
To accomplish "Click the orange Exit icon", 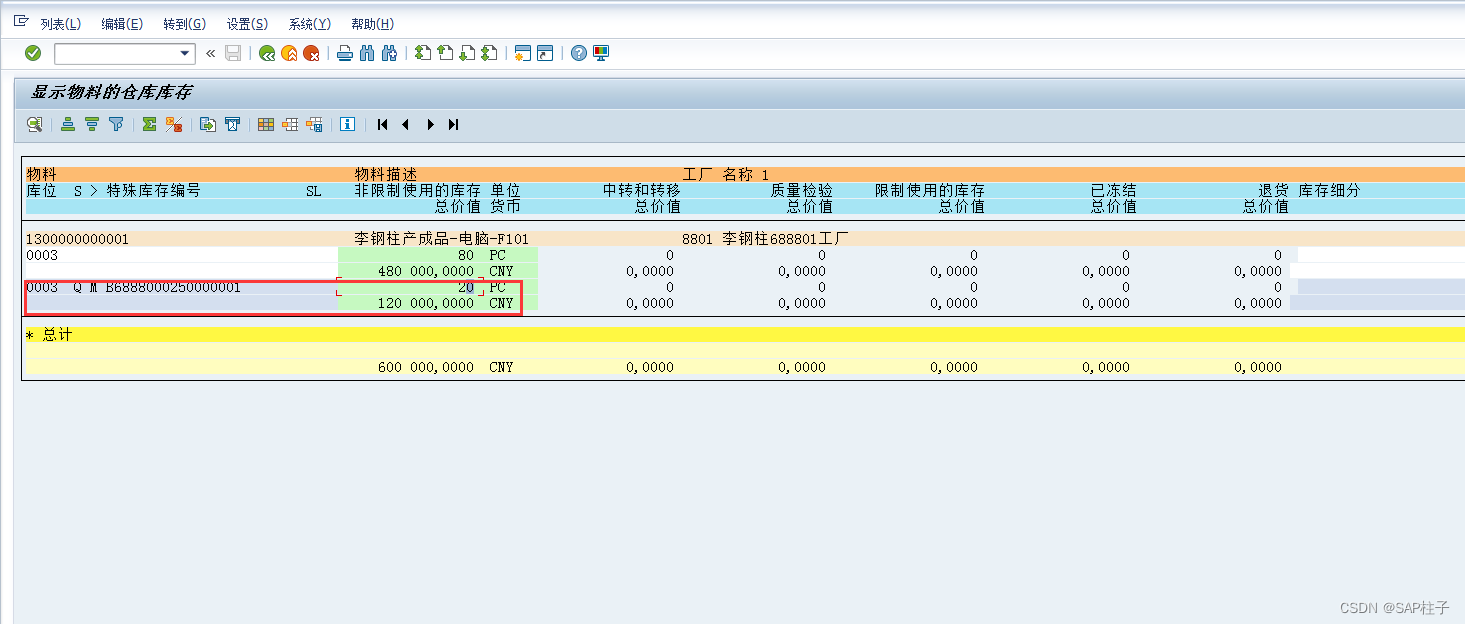I will [x=289, y=53].
